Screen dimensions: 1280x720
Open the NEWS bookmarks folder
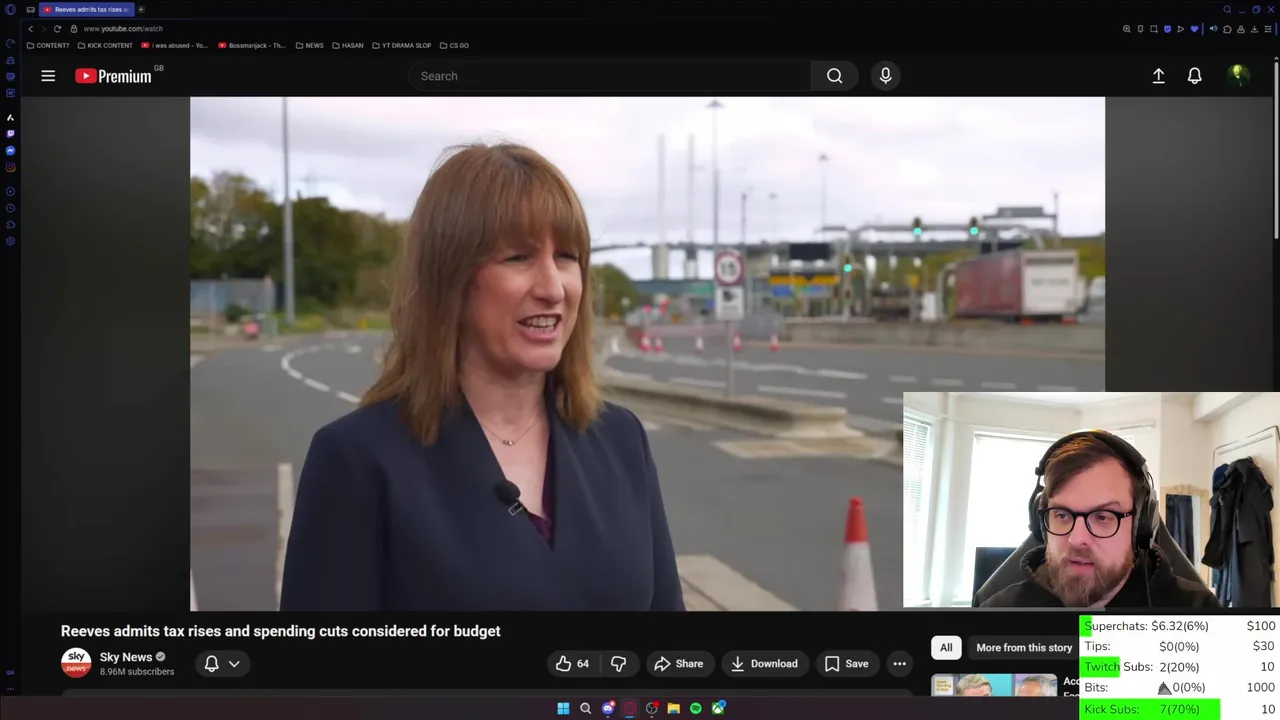[x=310, y=45]
